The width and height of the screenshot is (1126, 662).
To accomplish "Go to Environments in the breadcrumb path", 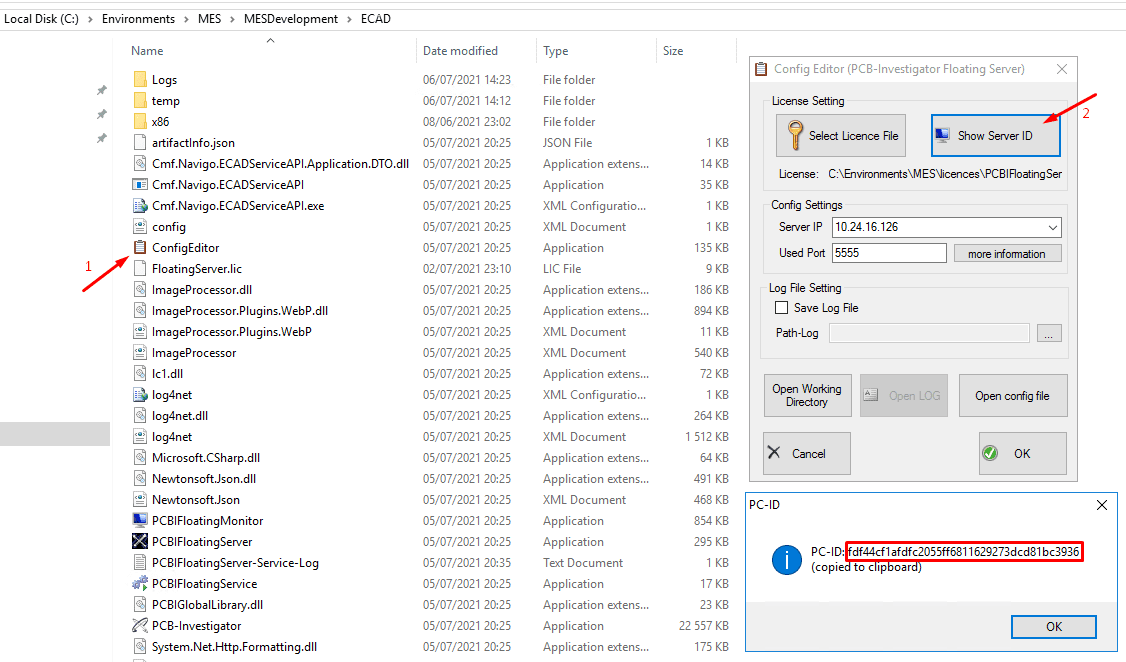I will pyautogui.click(x=139, y=19).
